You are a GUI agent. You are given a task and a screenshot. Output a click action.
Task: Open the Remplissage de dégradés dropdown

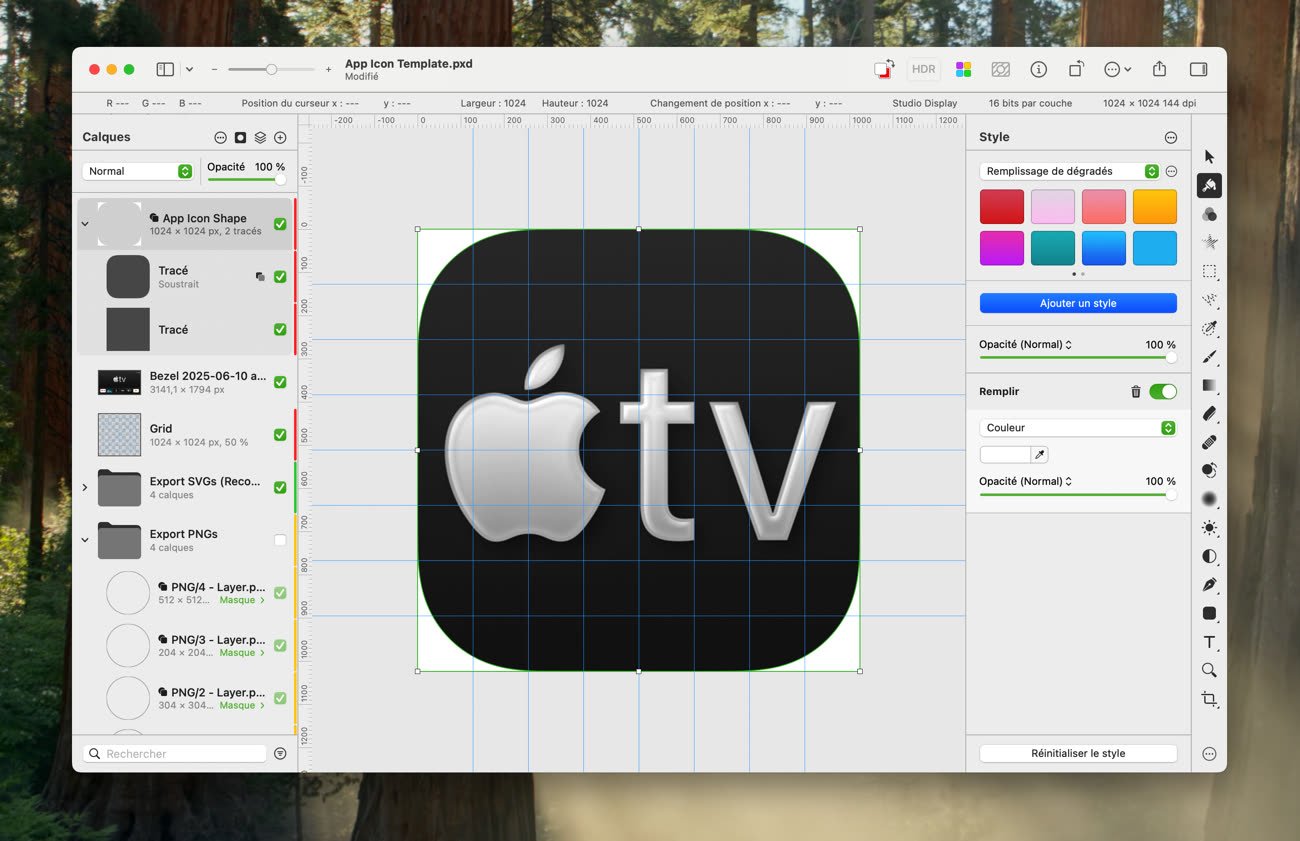tap(1069, 171)
